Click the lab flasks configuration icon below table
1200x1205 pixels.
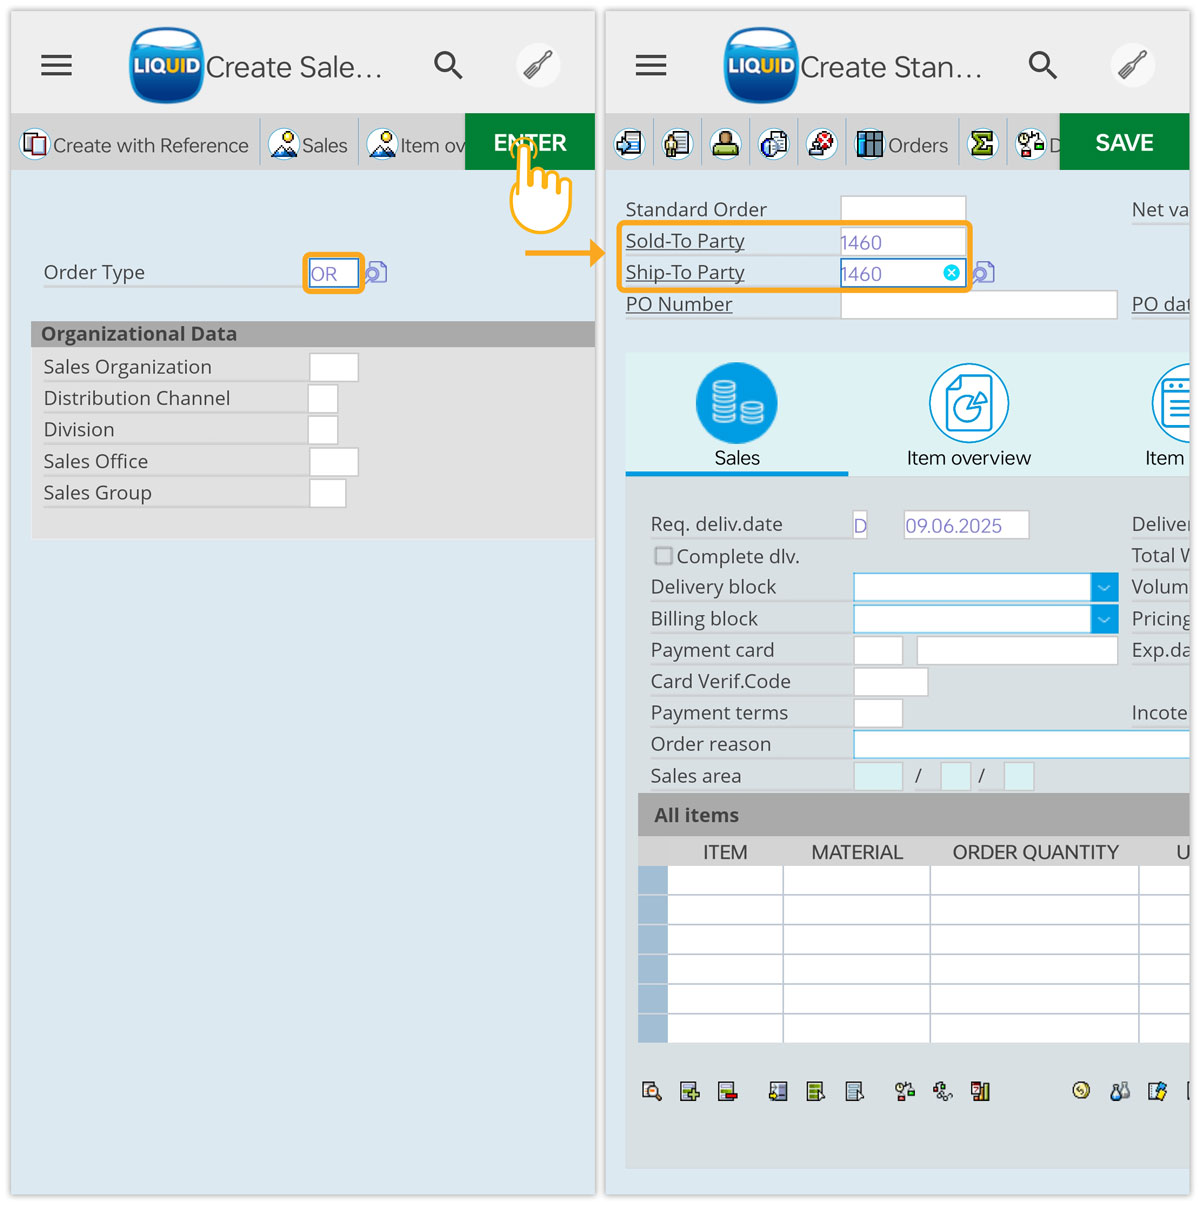tap(1120, 1091)
